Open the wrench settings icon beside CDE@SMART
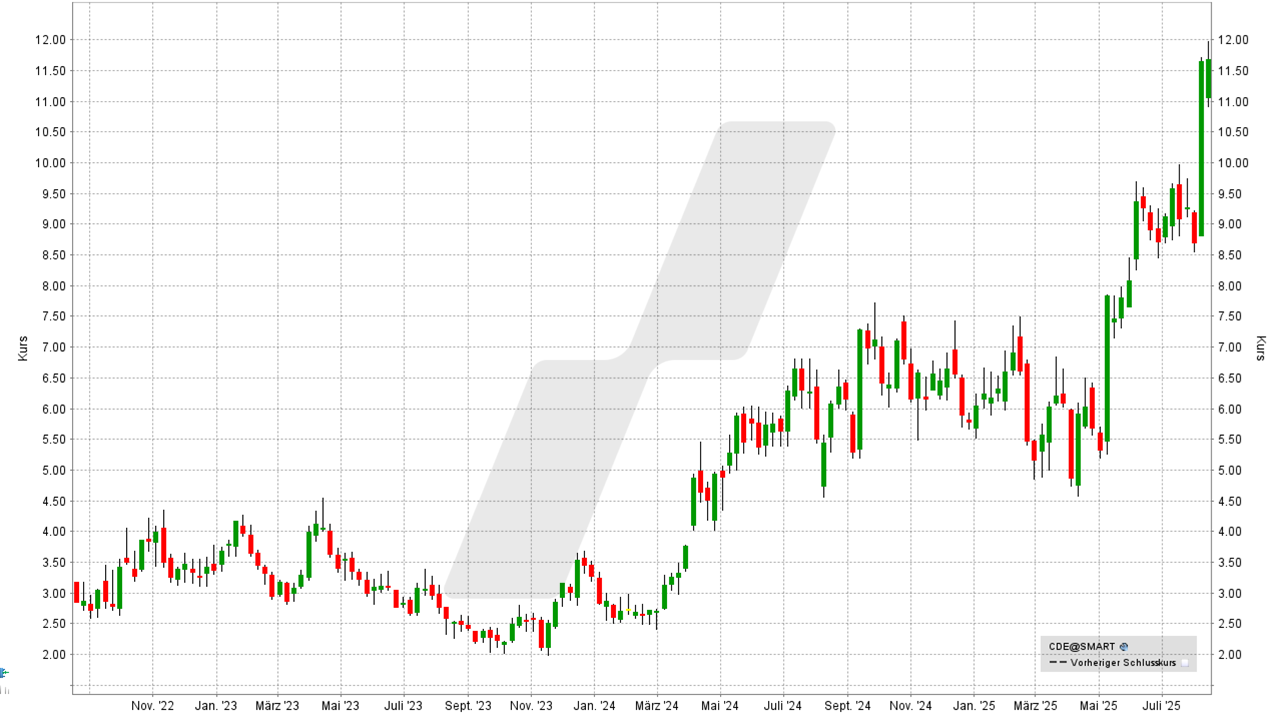The width and height of the screenshot is (1280, 720). 1124,647
